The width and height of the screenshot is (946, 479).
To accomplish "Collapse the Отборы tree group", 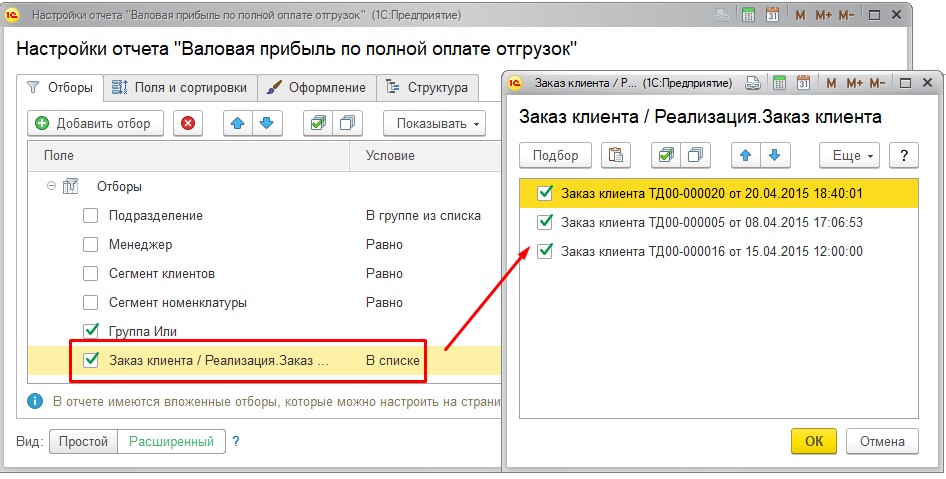I will click(50, 186).
